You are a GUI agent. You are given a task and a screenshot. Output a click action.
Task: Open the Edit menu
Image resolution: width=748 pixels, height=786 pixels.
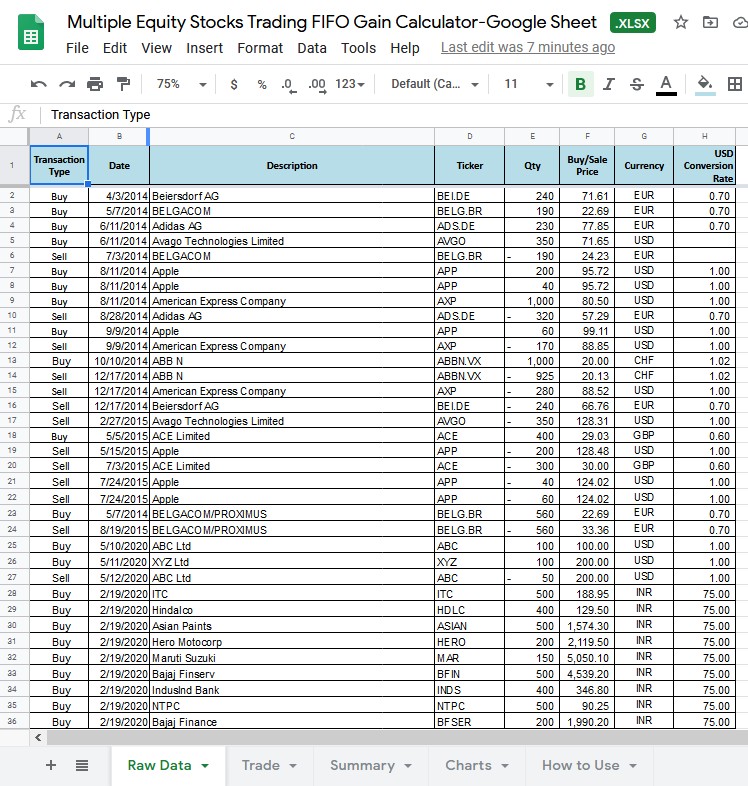tap(115, 48)
